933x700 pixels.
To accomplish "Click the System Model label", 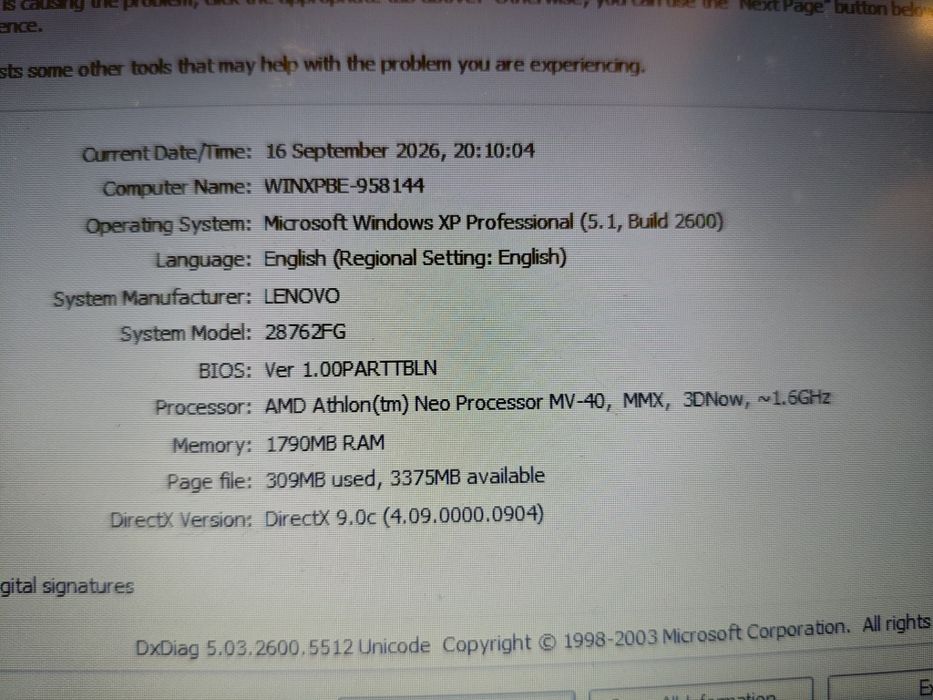I will point(186,333).
